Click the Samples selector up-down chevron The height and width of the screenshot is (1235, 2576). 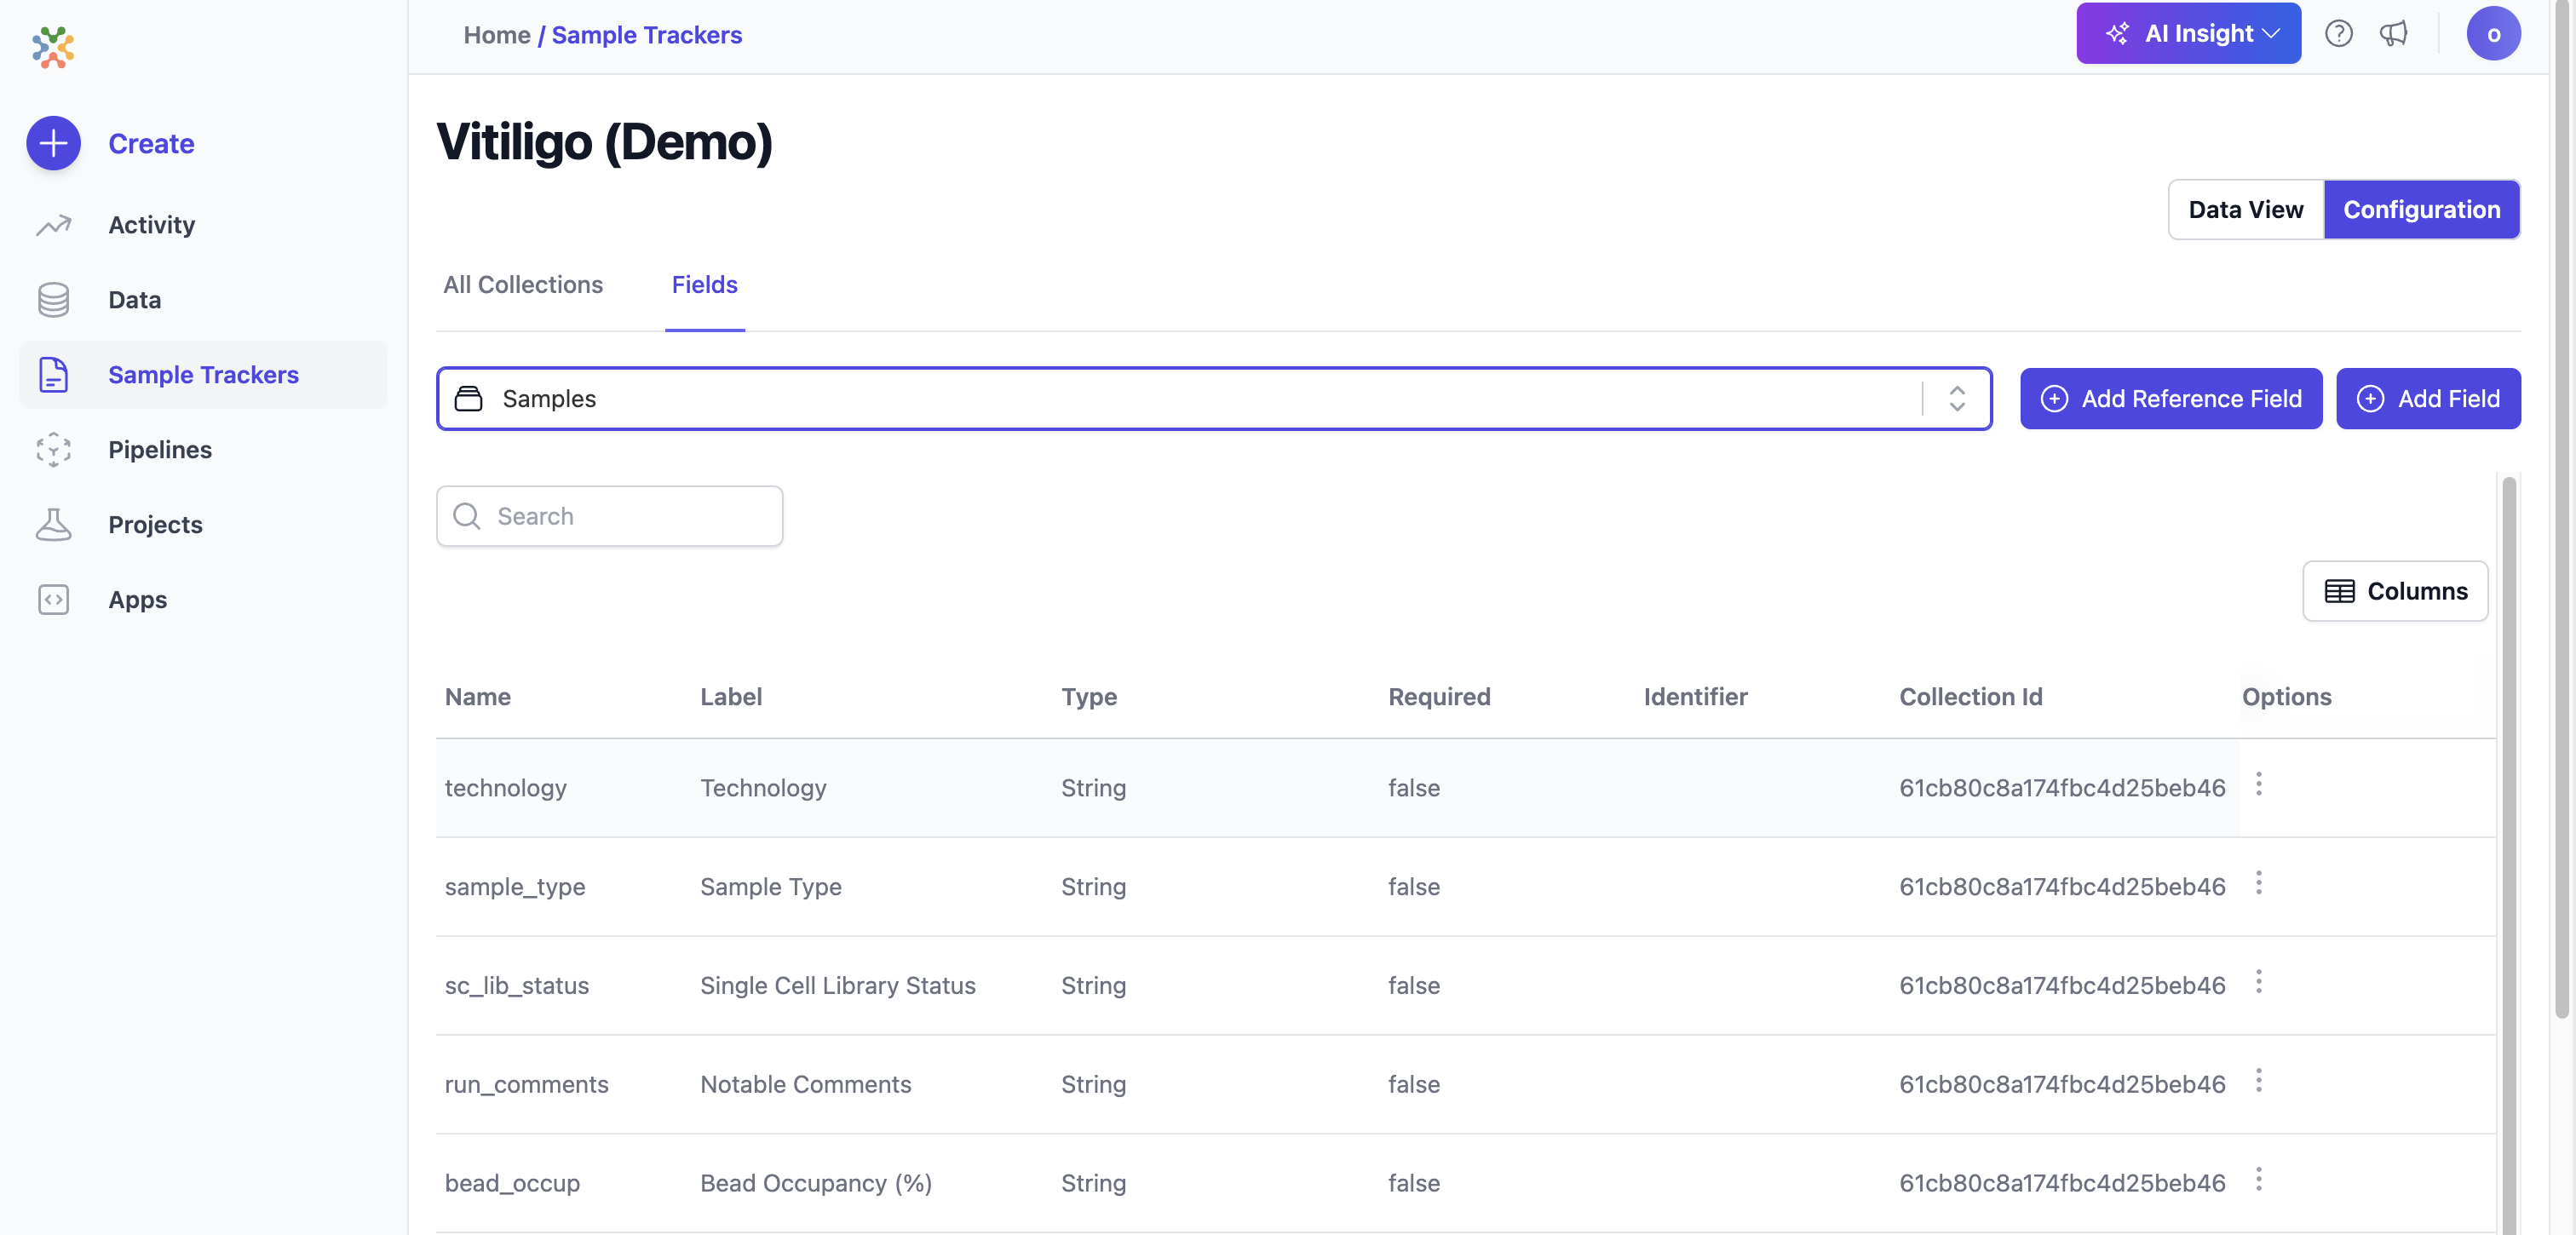point(1957,398)
